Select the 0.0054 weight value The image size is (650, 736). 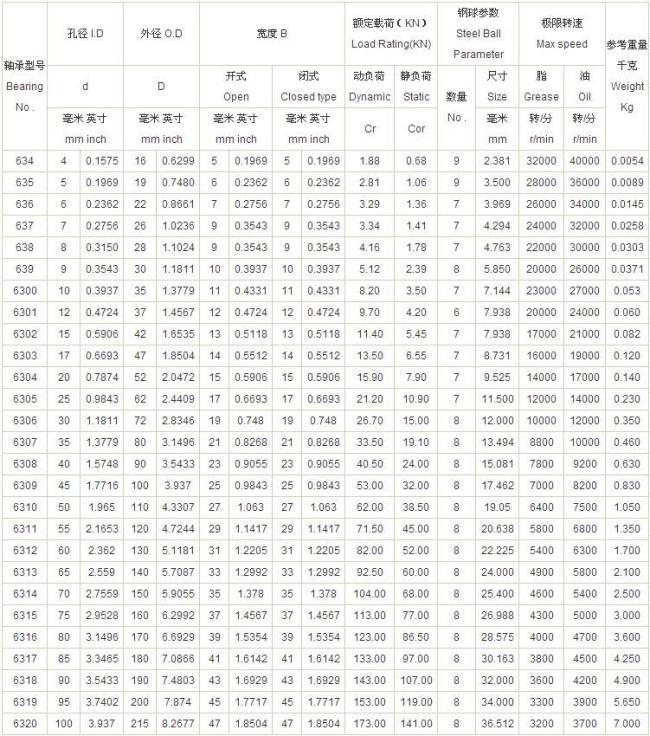(x=627, y=161)
